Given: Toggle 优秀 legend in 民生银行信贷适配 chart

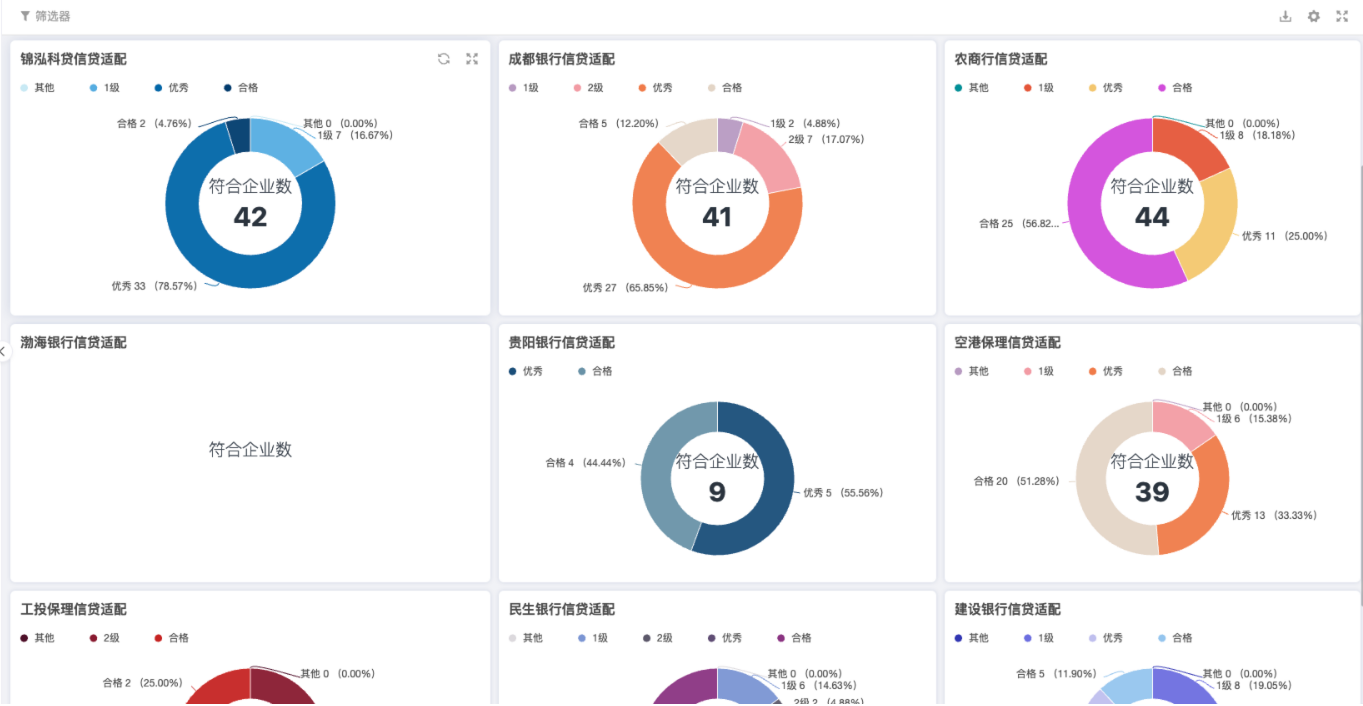Looking at the screenshot, I should [x=724, y=638].
